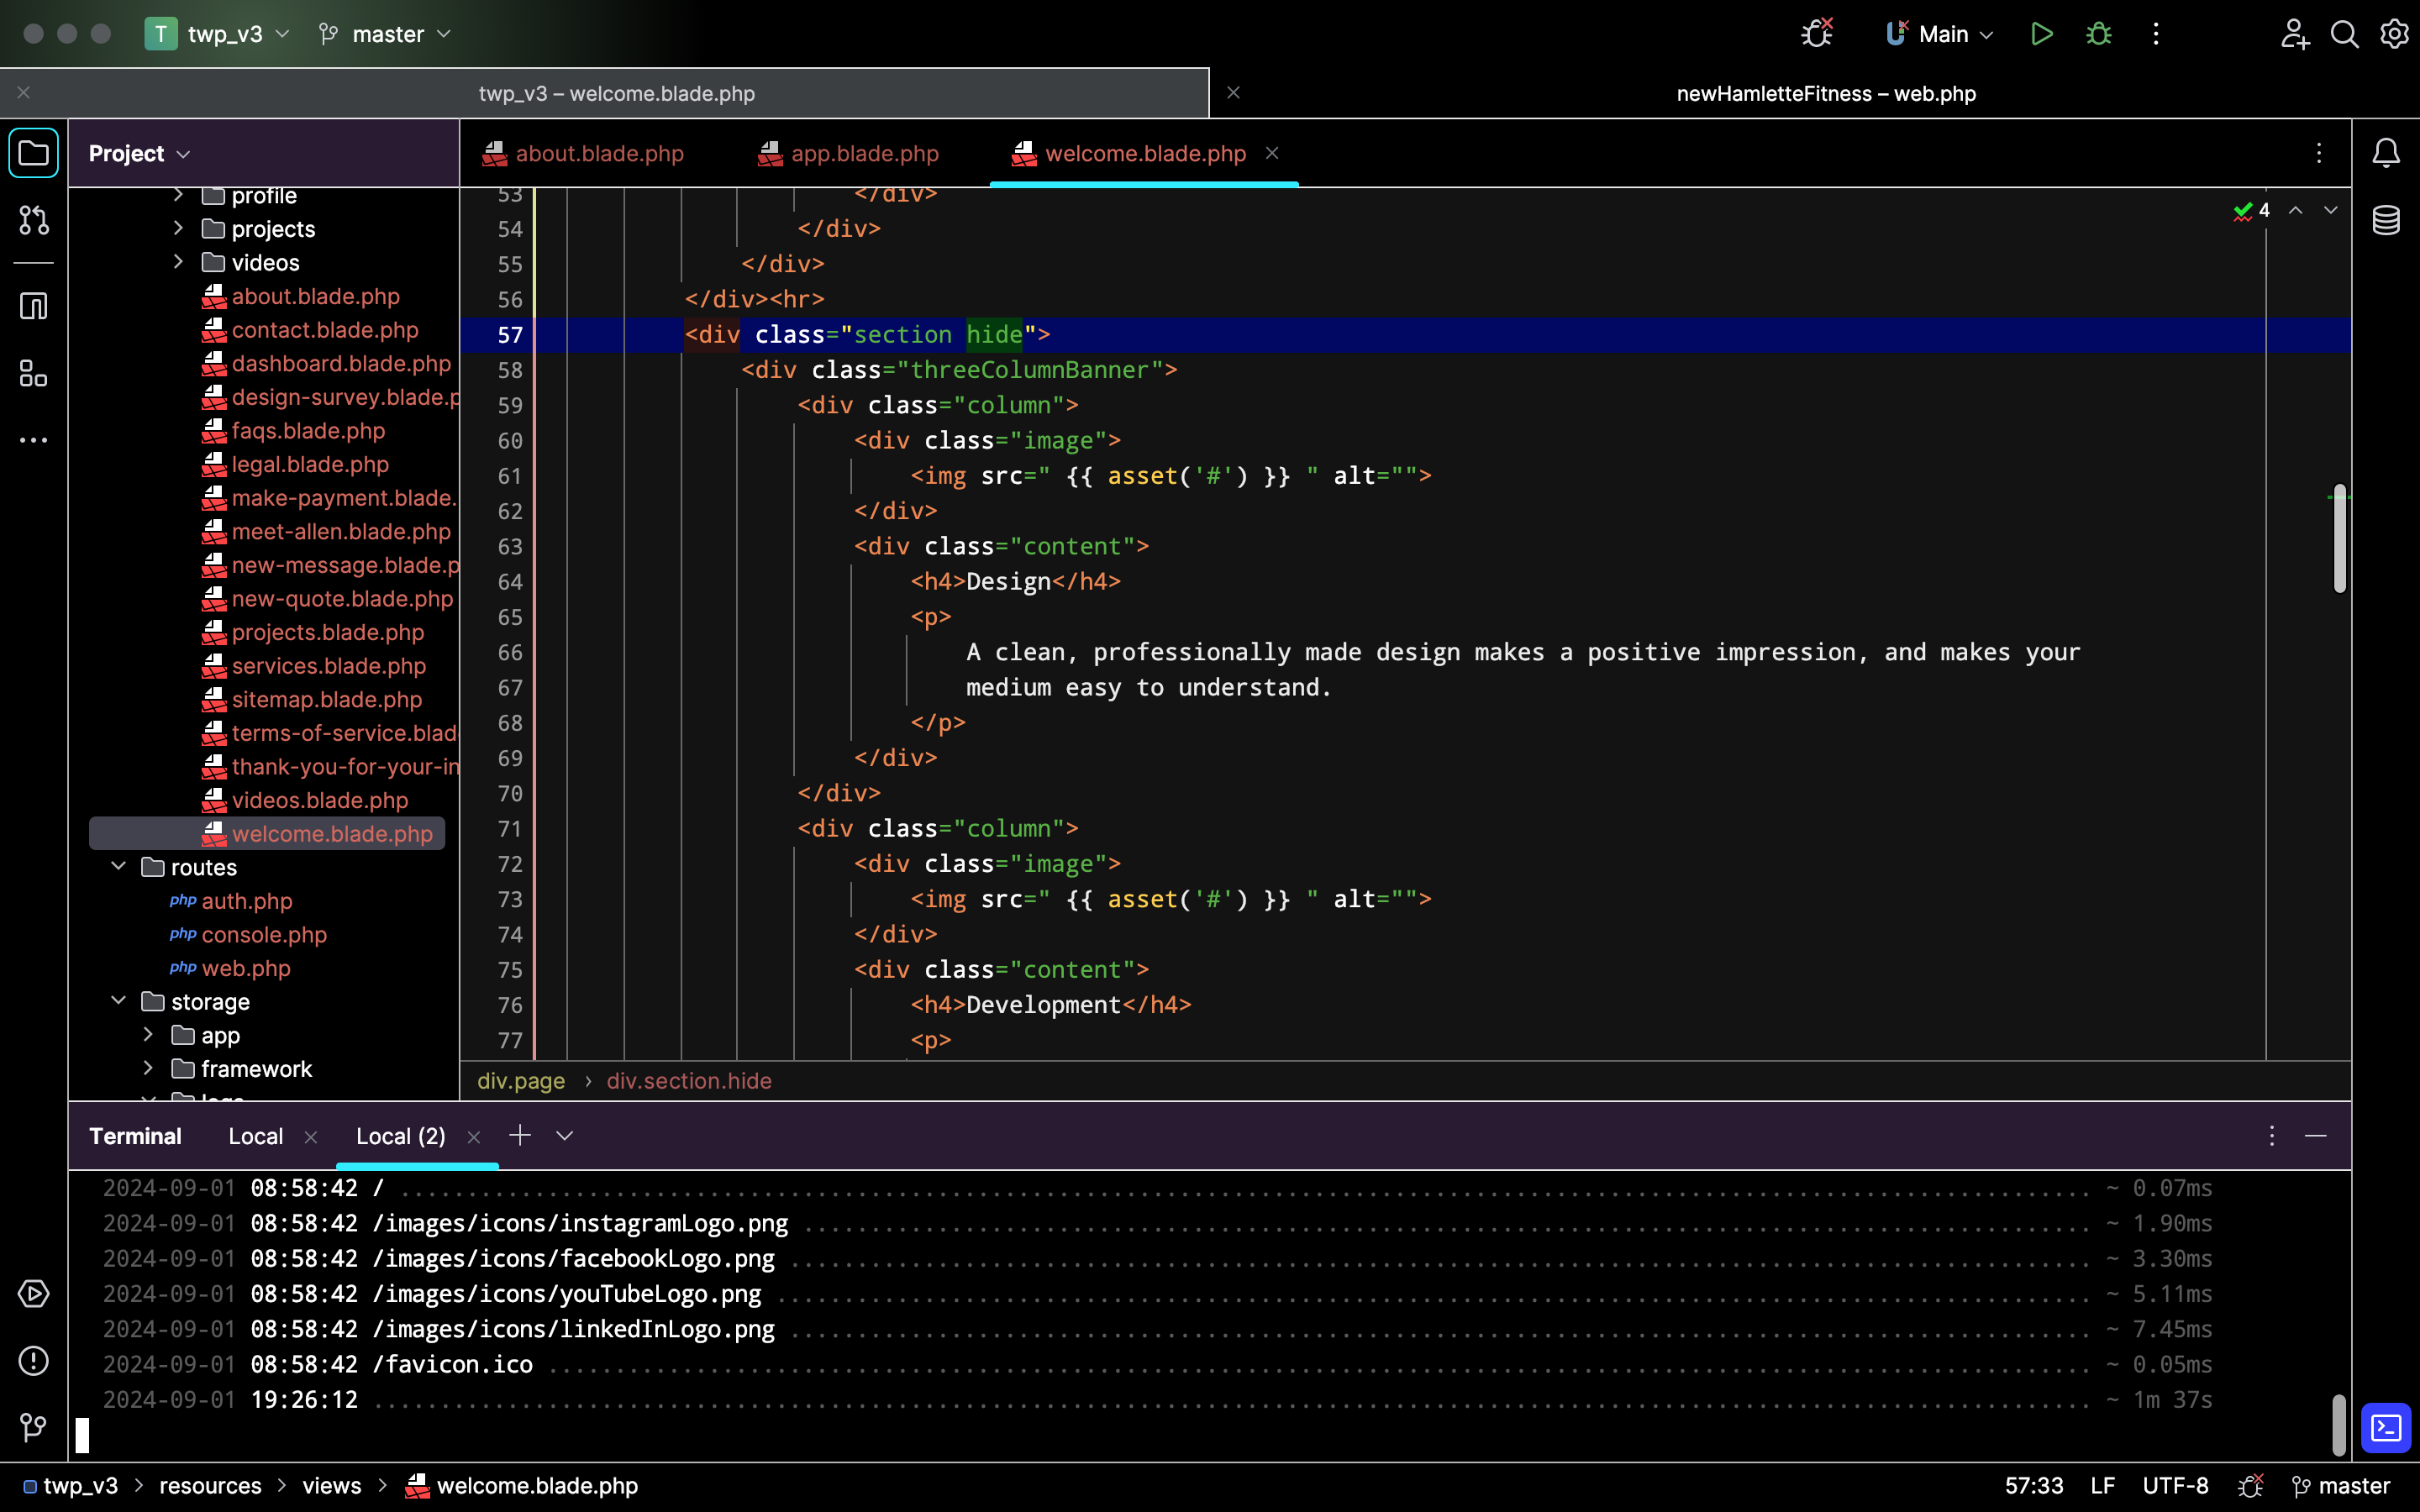Open Pull Requests tool window icon
Viewport: 2420px width, 1512px height.
(33, 220)
